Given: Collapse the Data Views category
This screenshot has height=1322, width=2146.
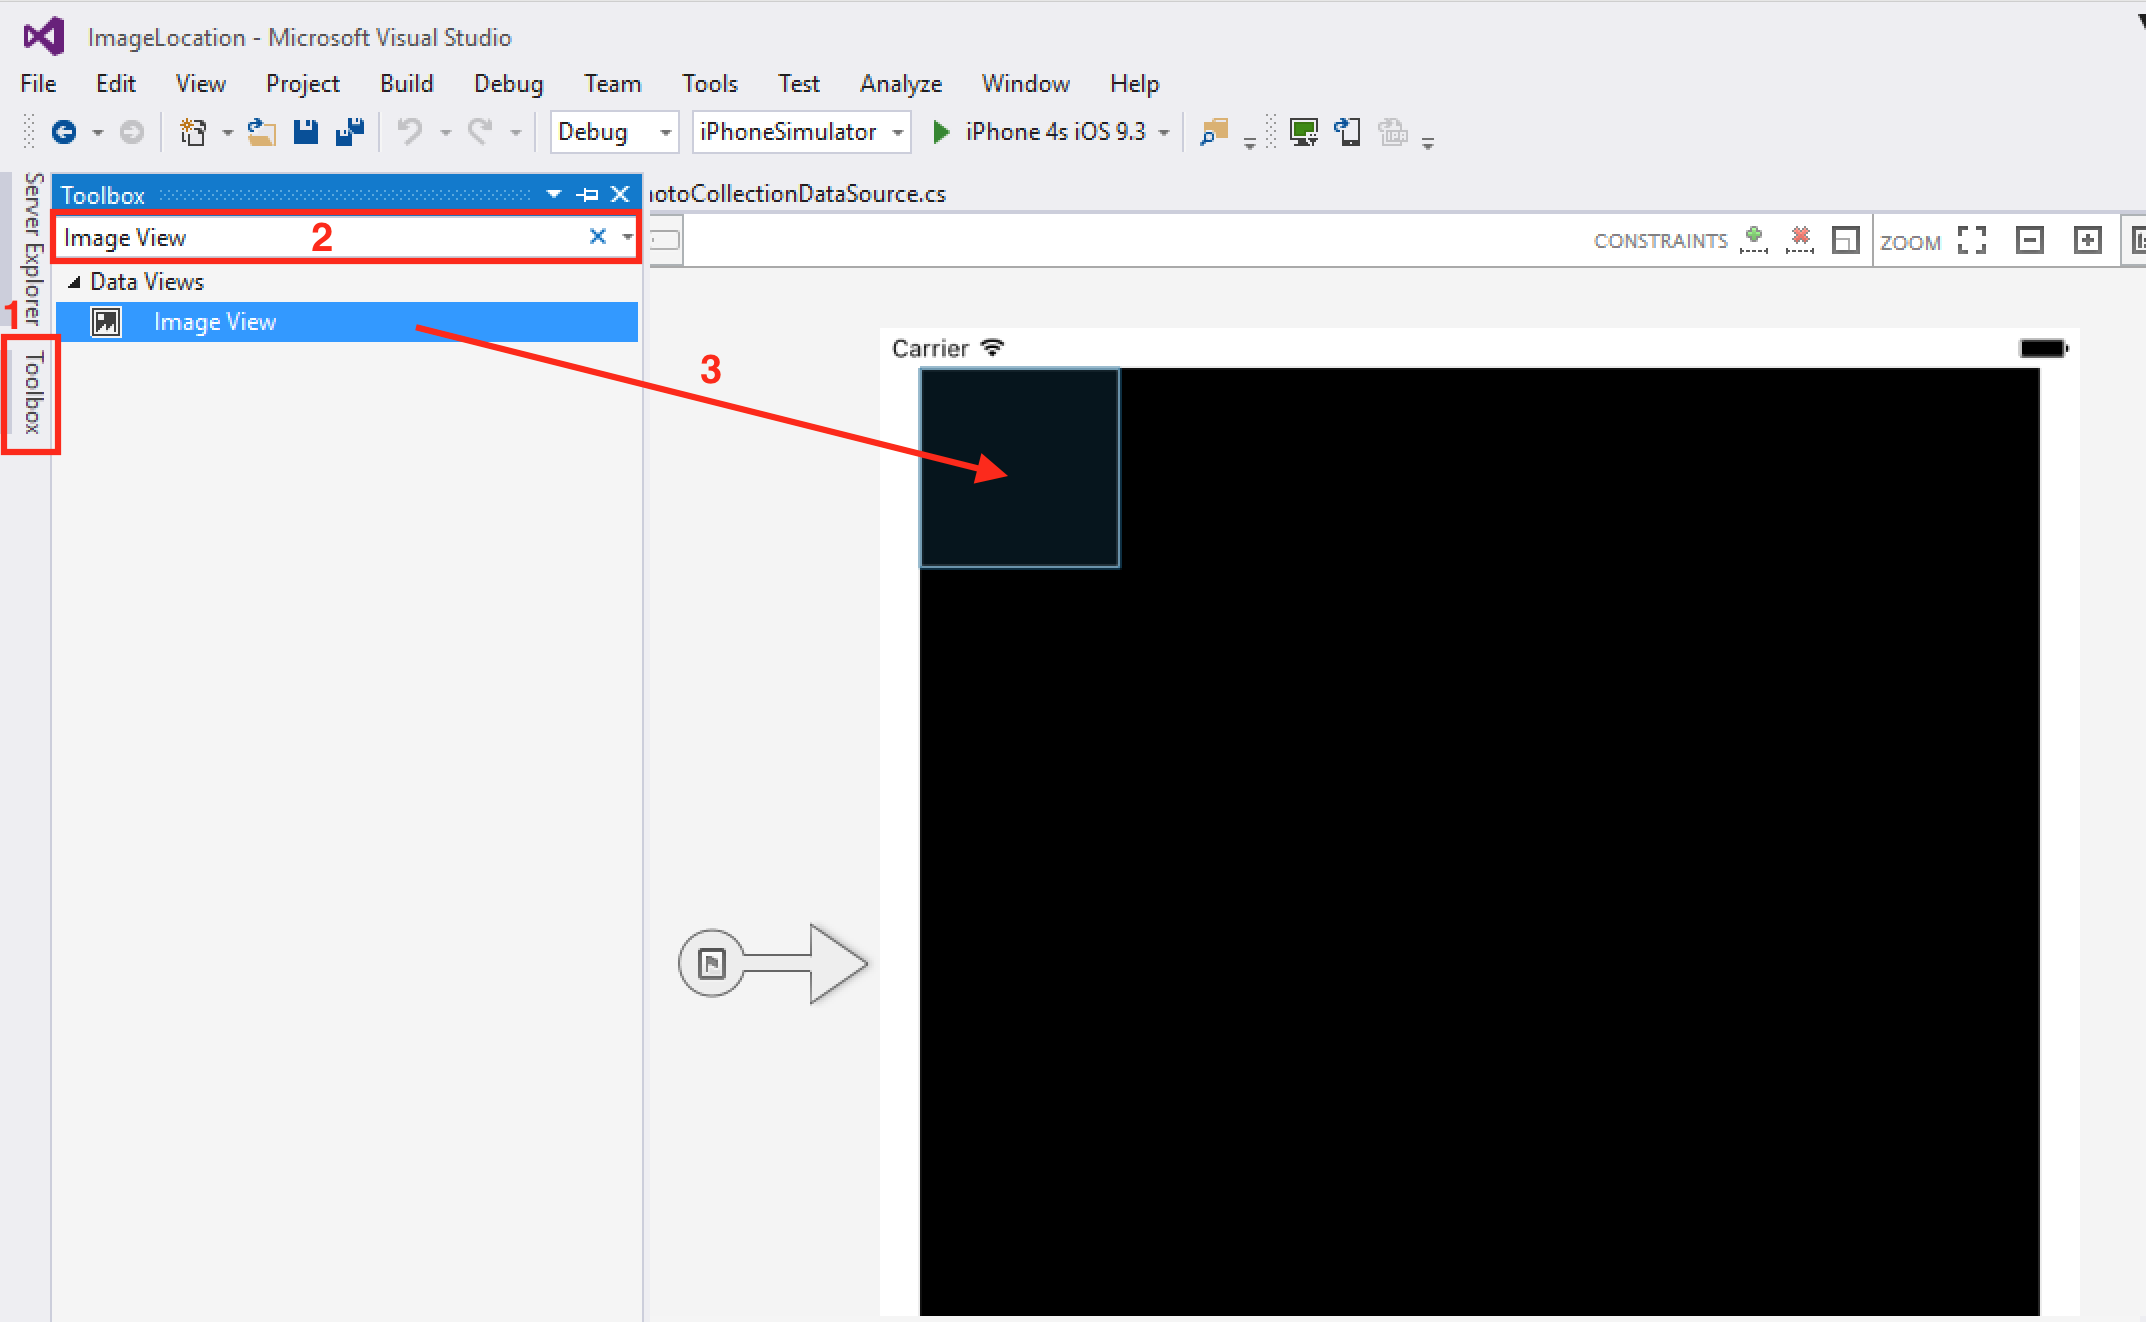Looking at the screenshot, I should point(74,282).
